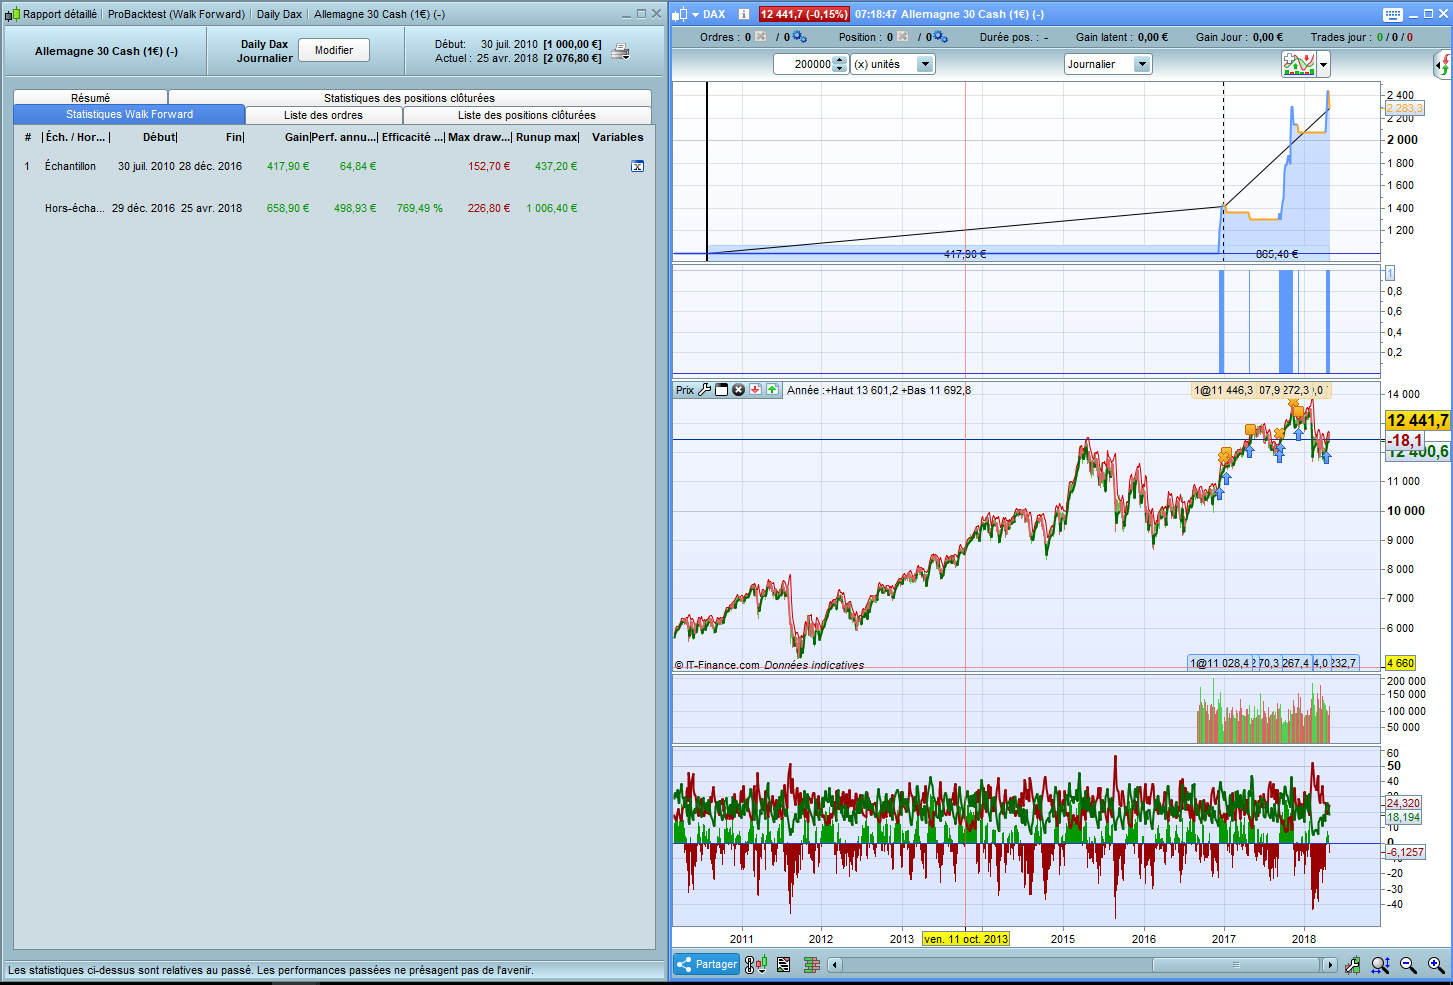Click the ven. 11 oct. 2013 date marker
1453x985 pixels.
click(966, 939)
